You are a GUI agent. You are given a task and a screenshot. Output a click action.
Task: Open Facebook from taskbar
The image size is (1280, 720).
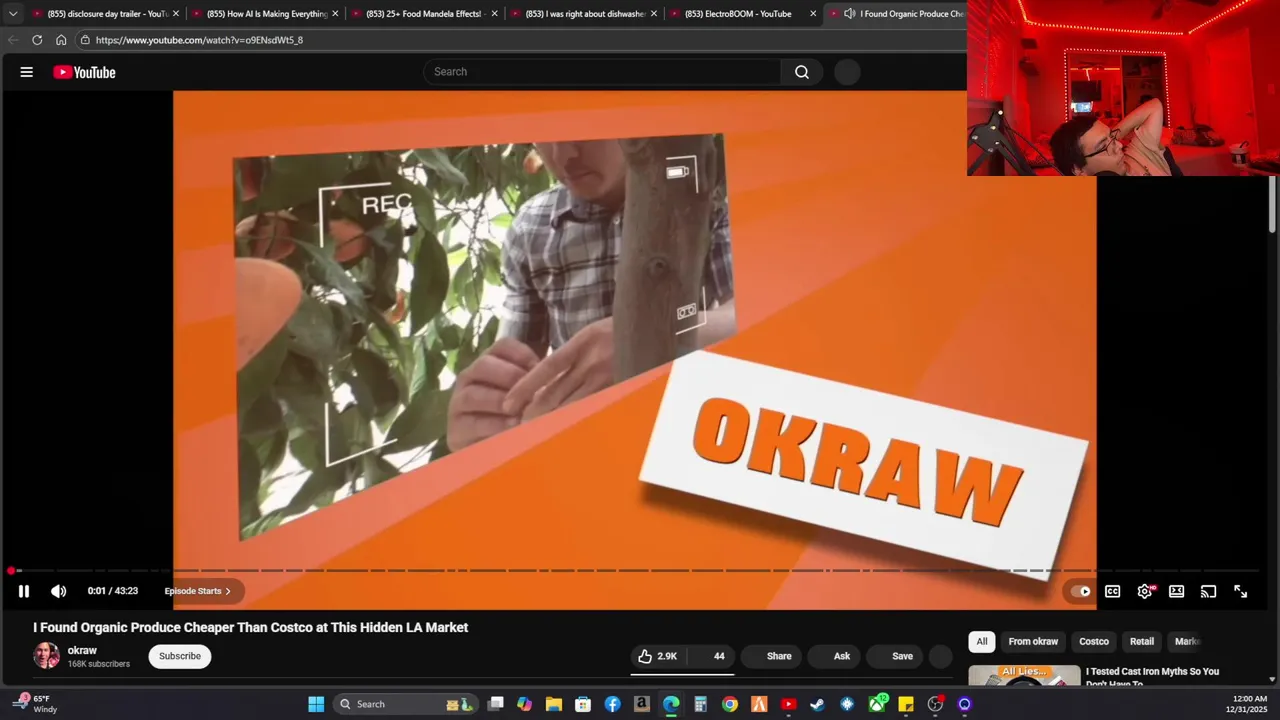point(612,704)
